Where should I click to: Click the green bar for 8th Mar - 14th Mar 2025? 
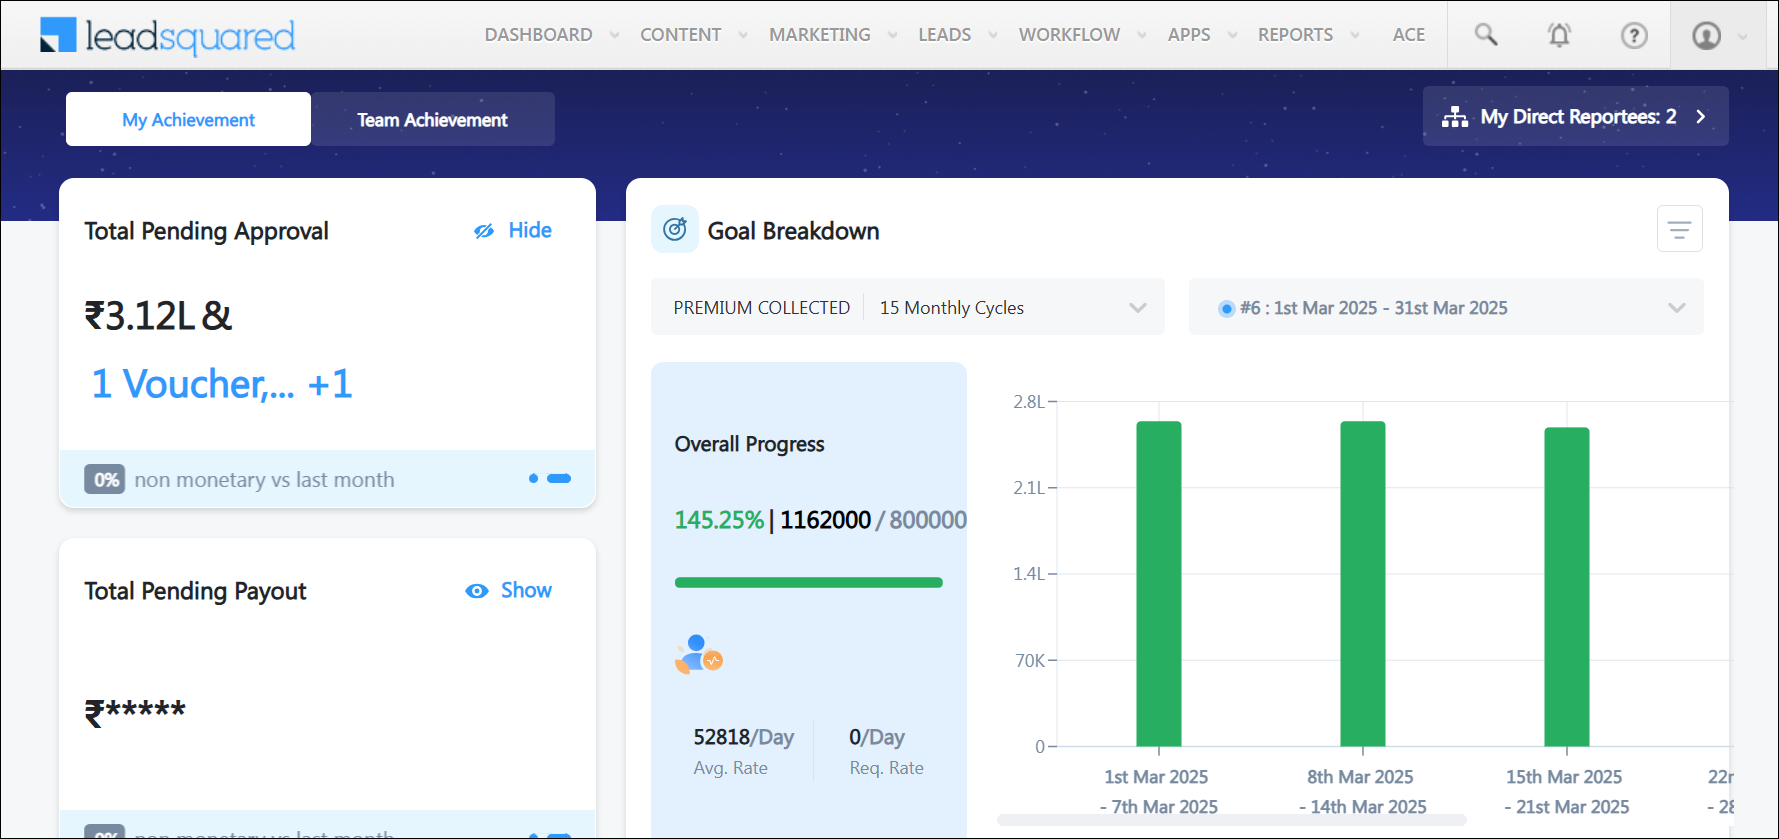point(1363,584)
